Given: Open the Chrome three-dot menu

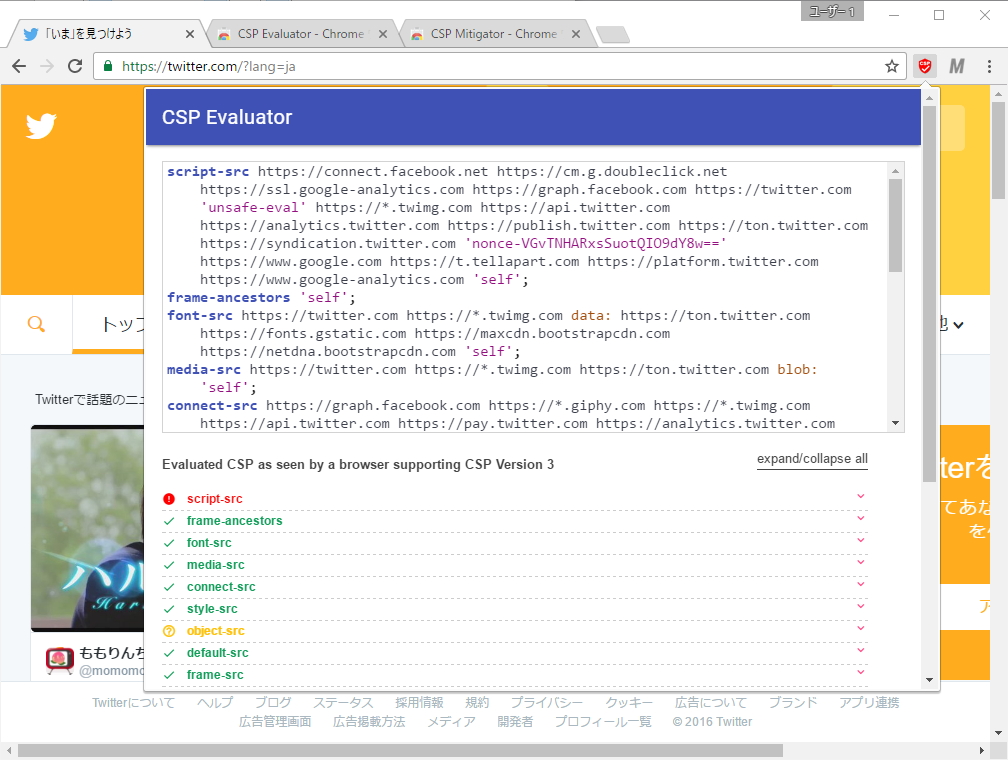Looking at the screenshot, I should pyautogui.click(x=989, y=66).
